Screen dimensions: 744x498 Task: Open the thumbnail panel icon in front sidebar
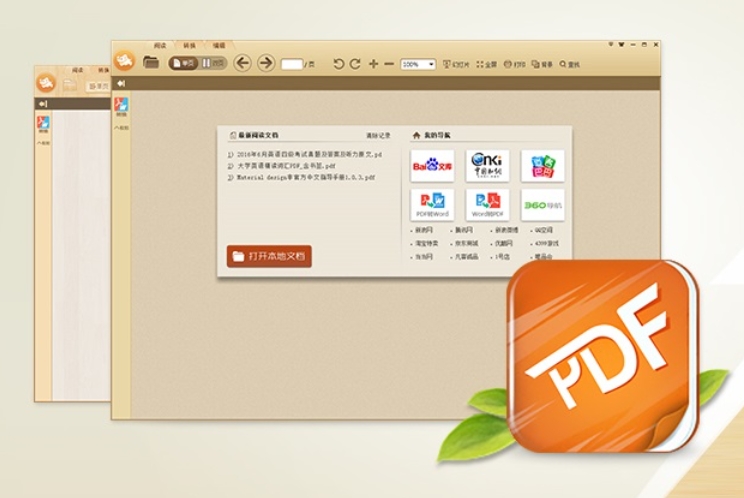point(121,107)
